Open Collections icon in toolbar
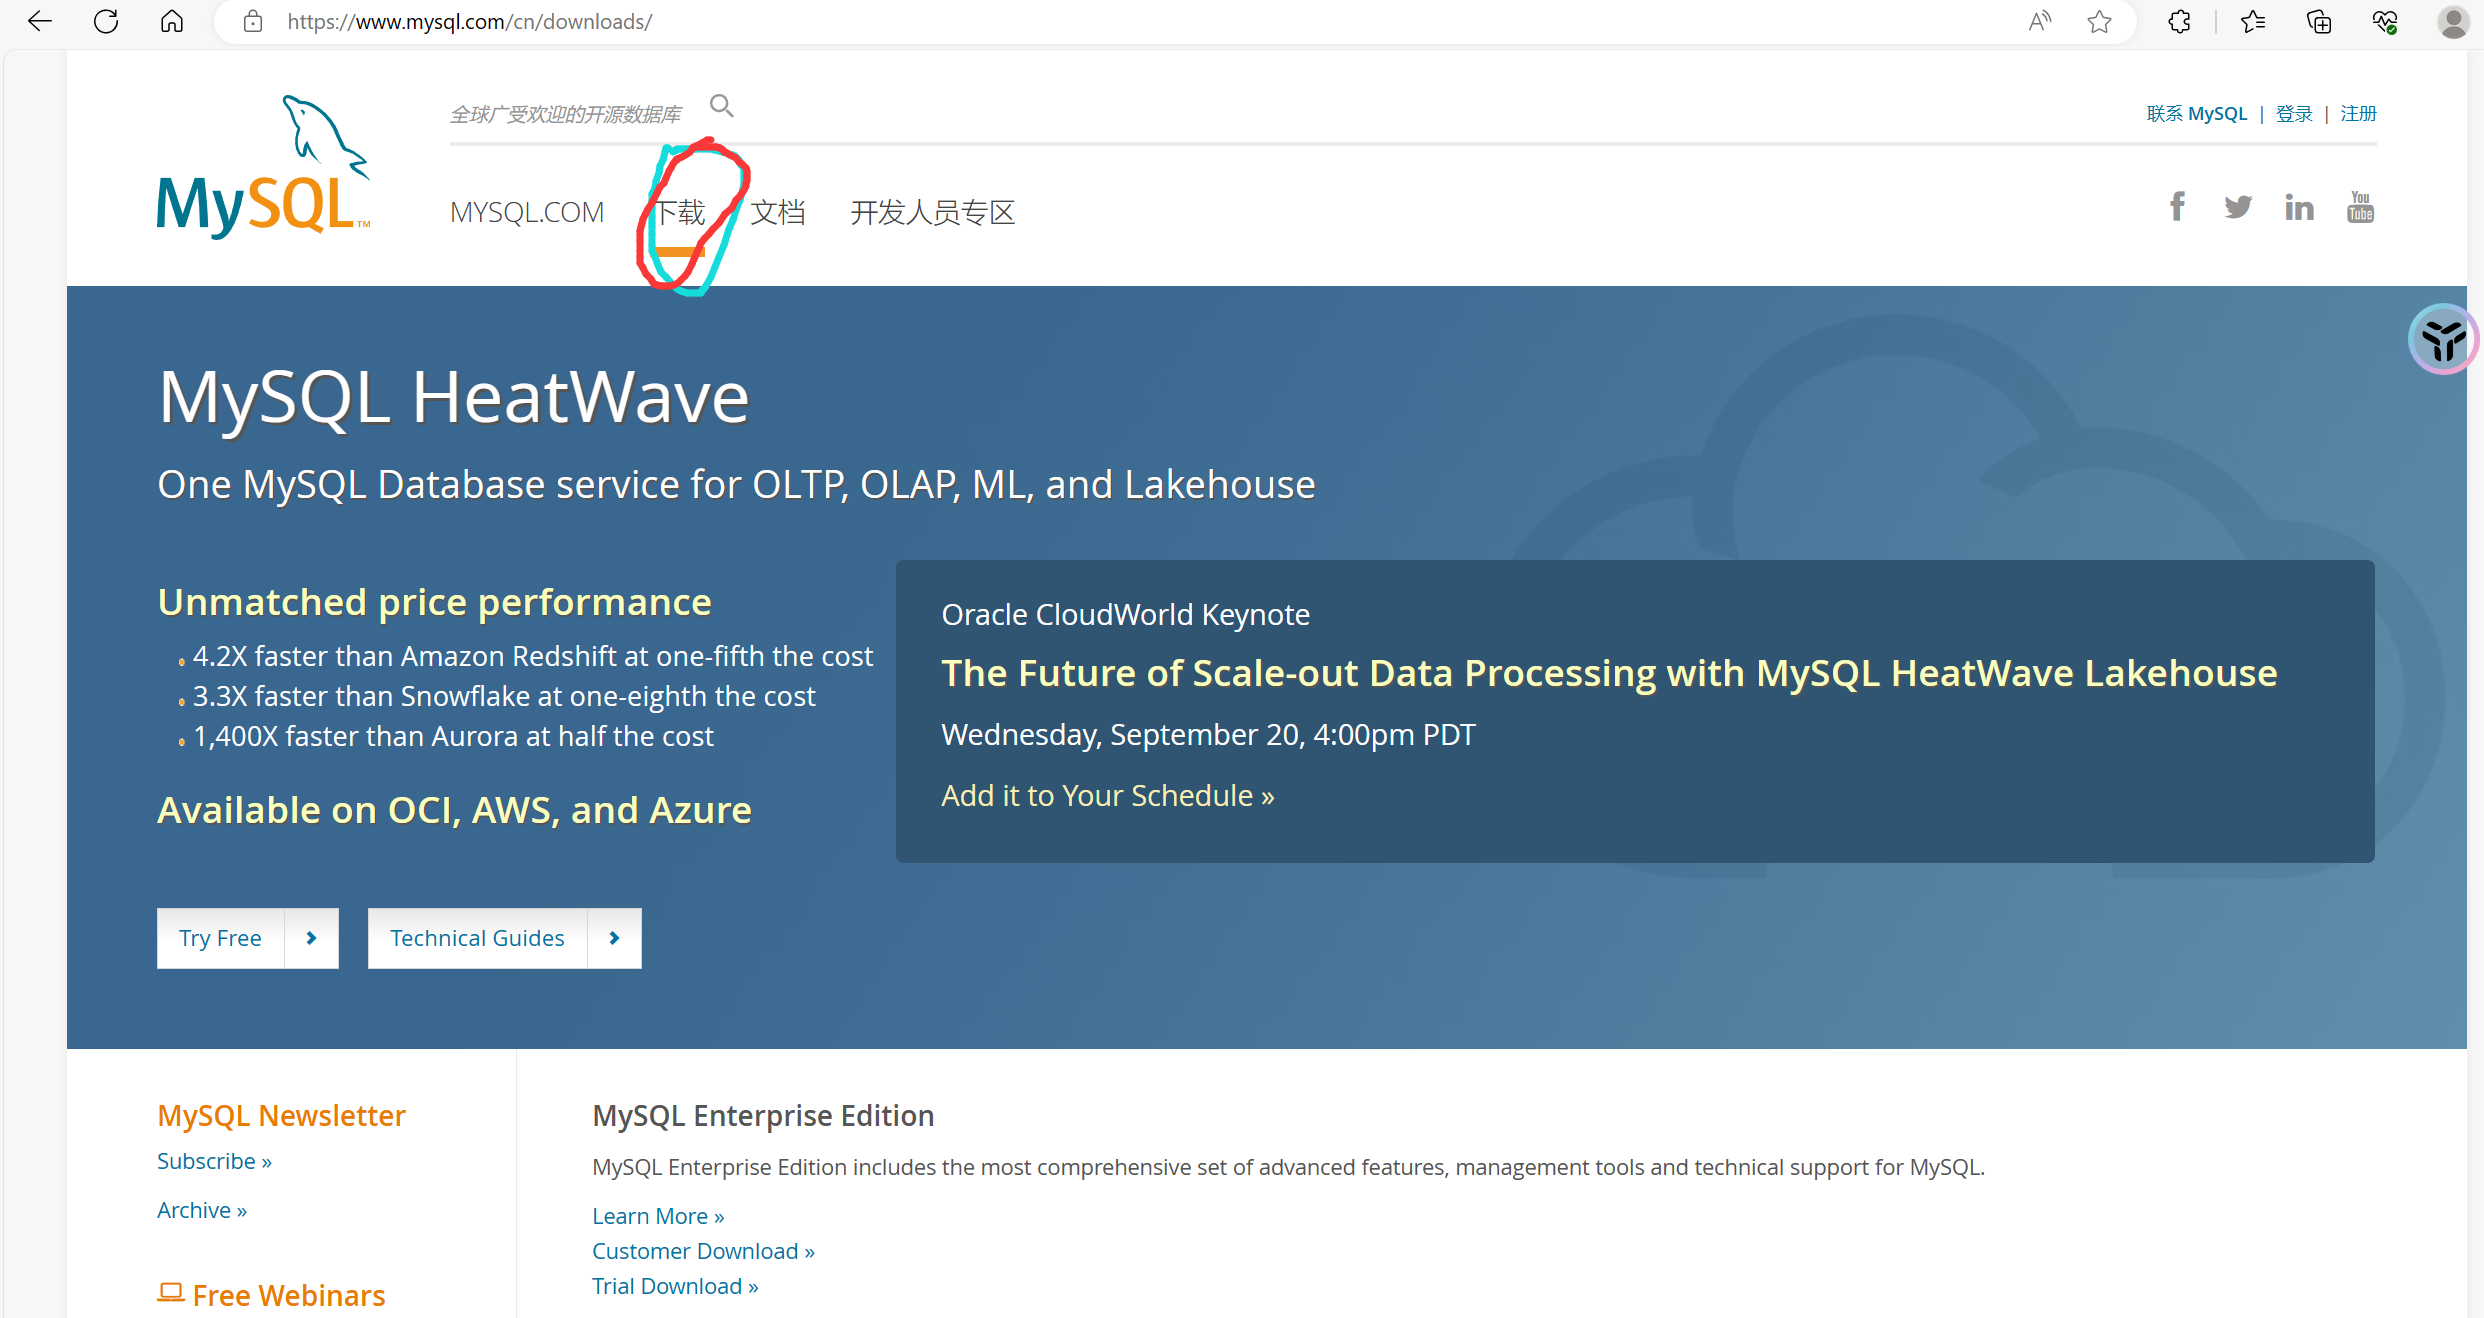The image size is (2484, 1318). coord(2319,21)
